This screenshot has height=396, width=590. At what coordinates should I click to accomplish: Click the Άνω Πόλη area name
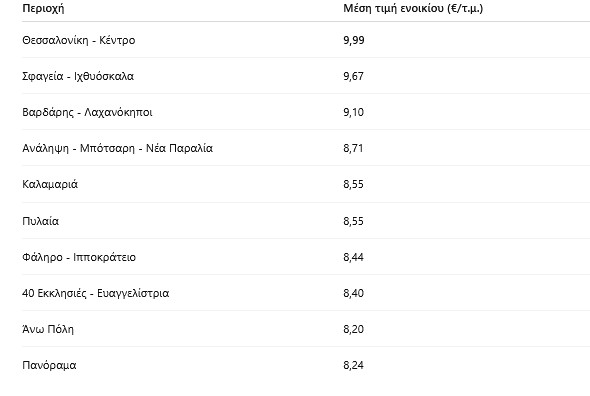(48, 329)
